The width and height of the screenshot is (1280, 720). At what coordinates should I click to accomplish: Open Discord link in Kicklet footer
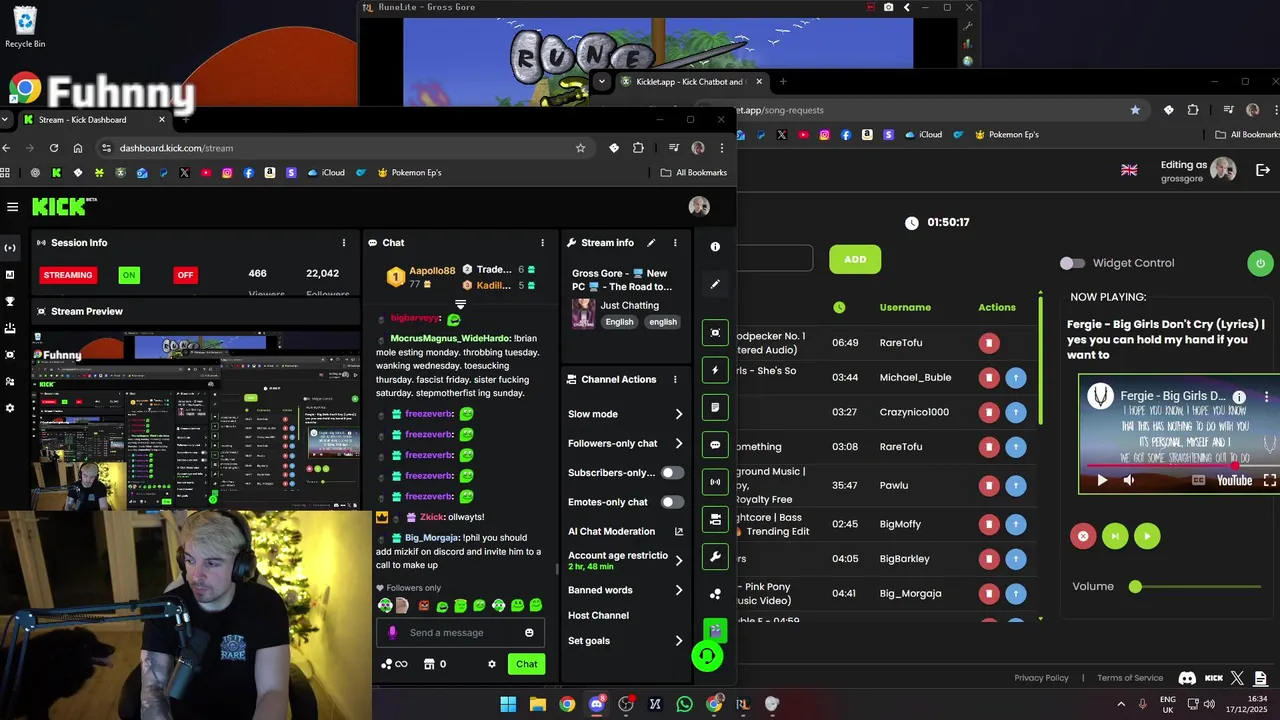pyautogui.click(x=1187, y=678)
